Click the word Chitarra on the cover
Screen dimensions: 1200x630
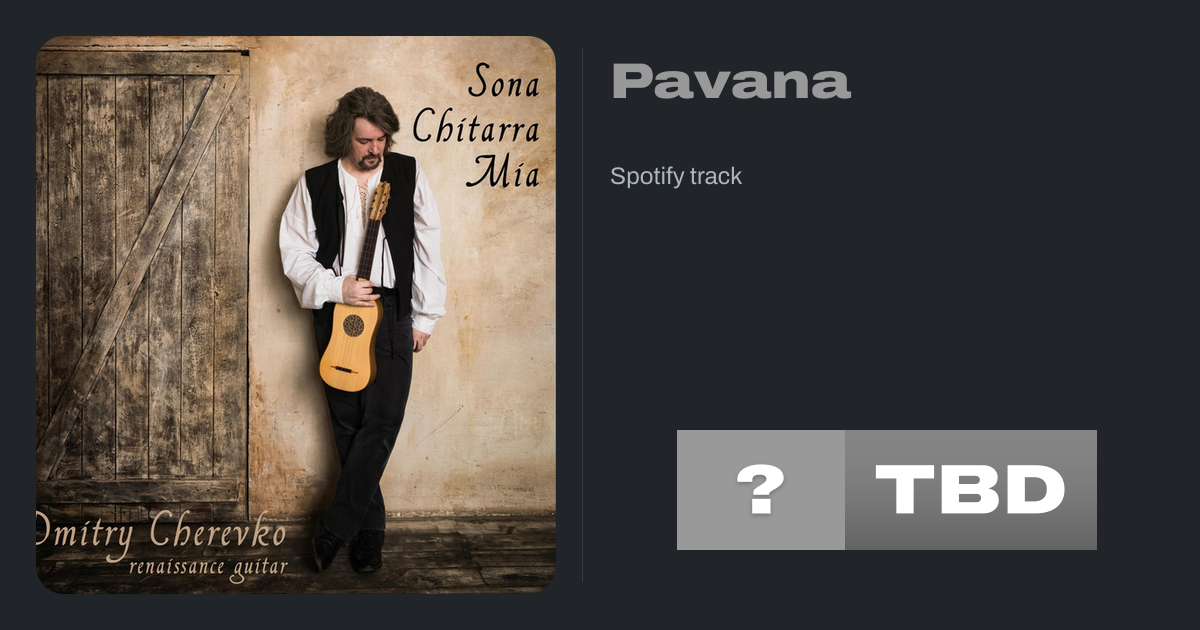[476, 128]
